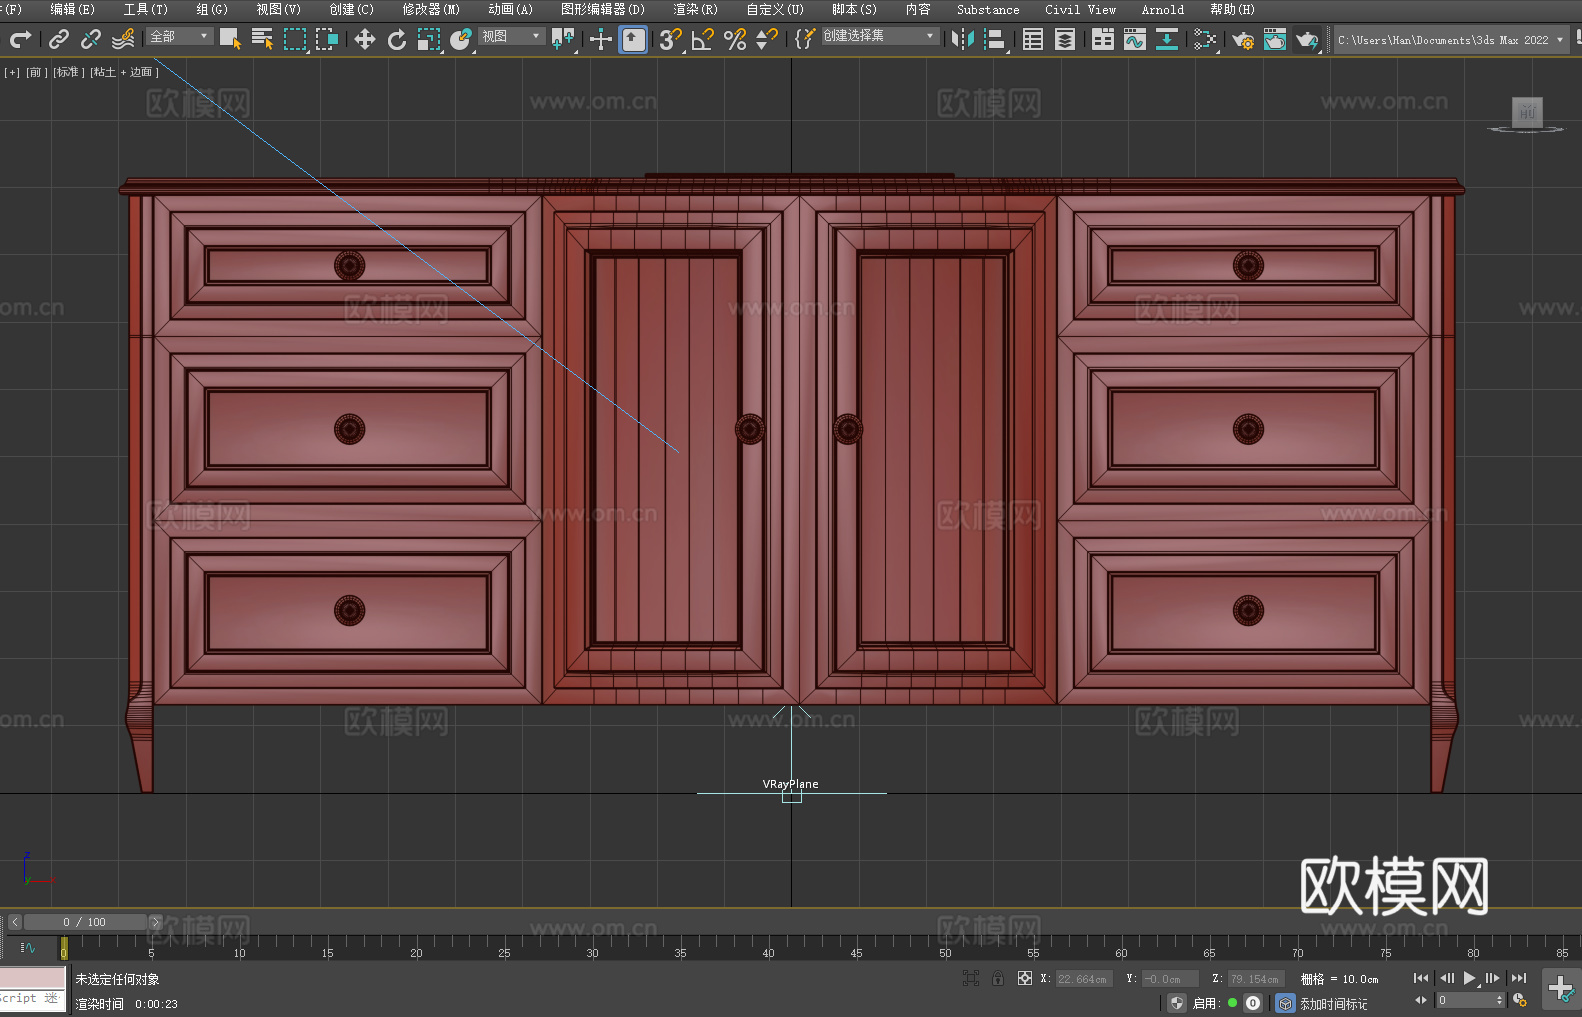The height and width of the screenshot is (1017, 1582).
Task: Choose the Select and Place tool
Action: 461,39
